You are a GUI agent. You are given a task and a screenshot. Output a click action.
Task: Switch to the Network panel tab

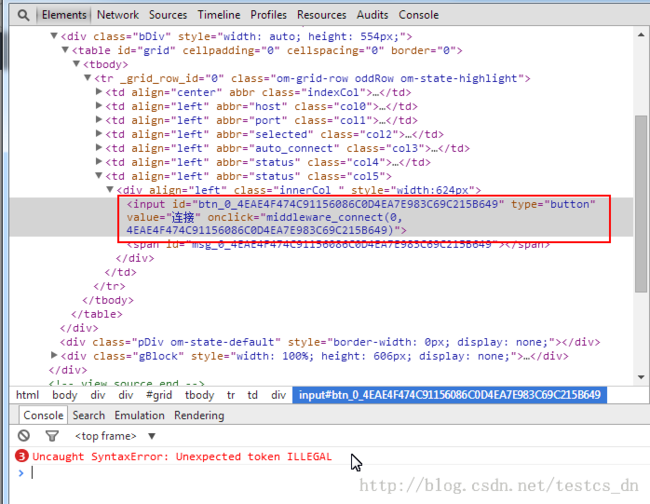[x=118, y=15]
